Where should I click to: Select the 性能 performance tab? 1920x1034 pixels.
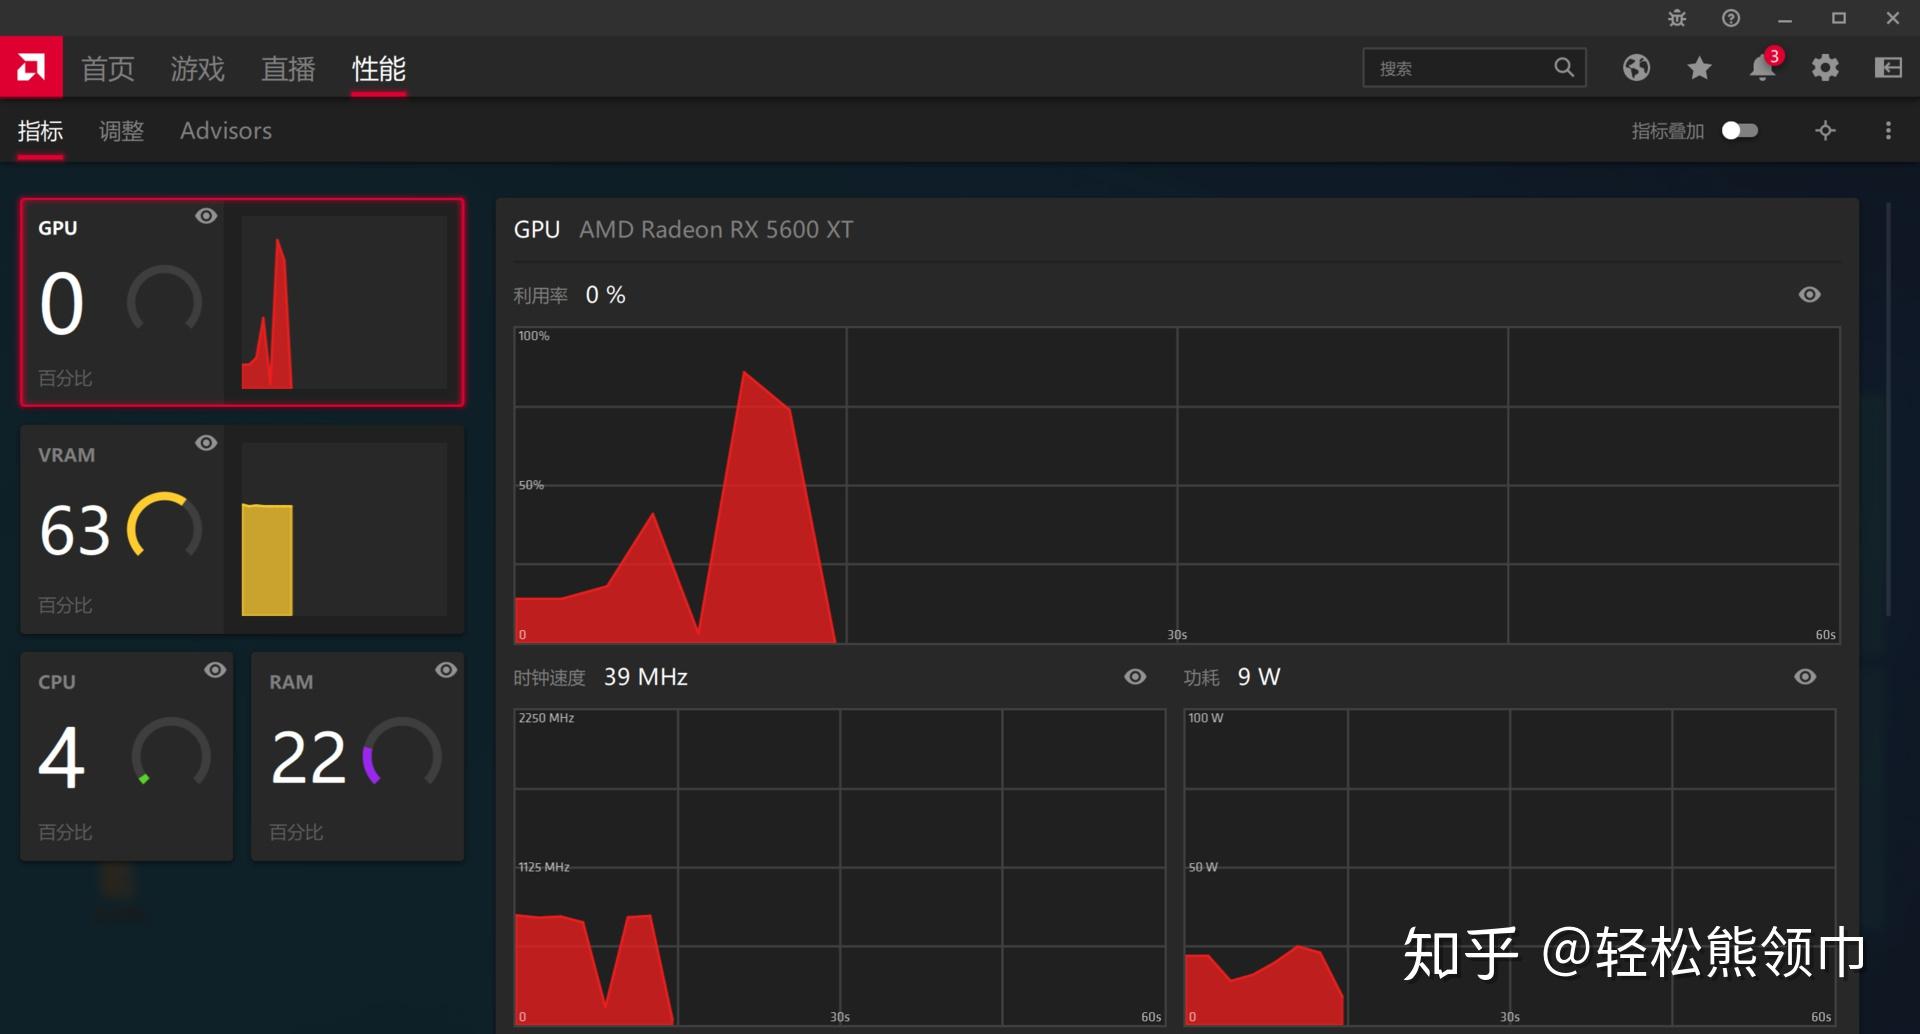(x=379, y=68)
